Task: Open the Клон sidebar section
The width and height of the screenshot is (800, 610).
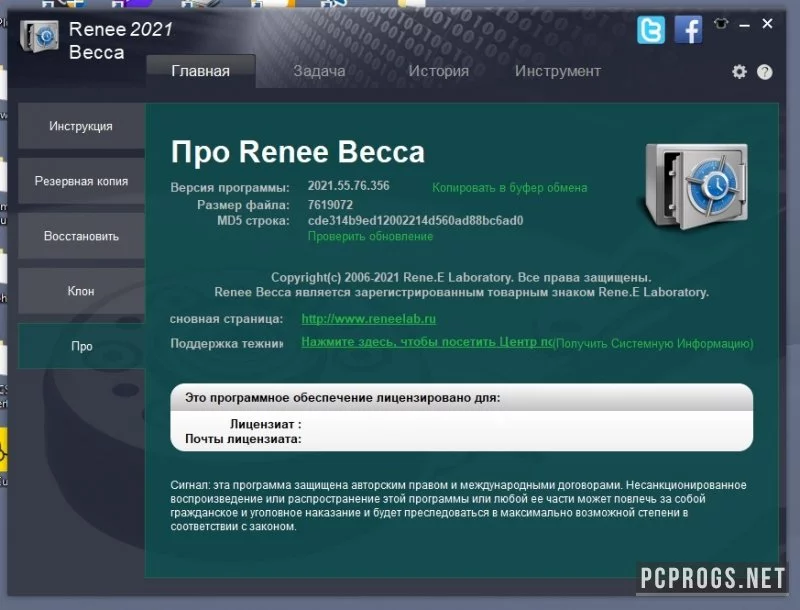Action: (x=81, y=291)
